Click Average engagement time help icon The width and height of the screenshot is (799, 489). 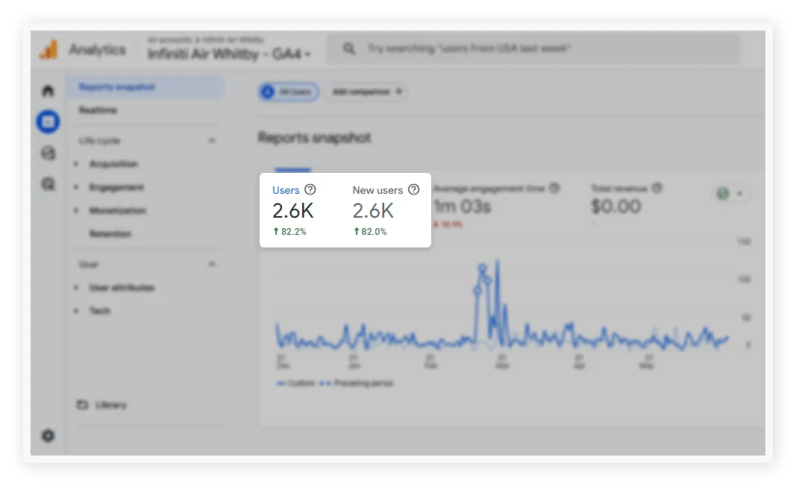coord(554,188)
